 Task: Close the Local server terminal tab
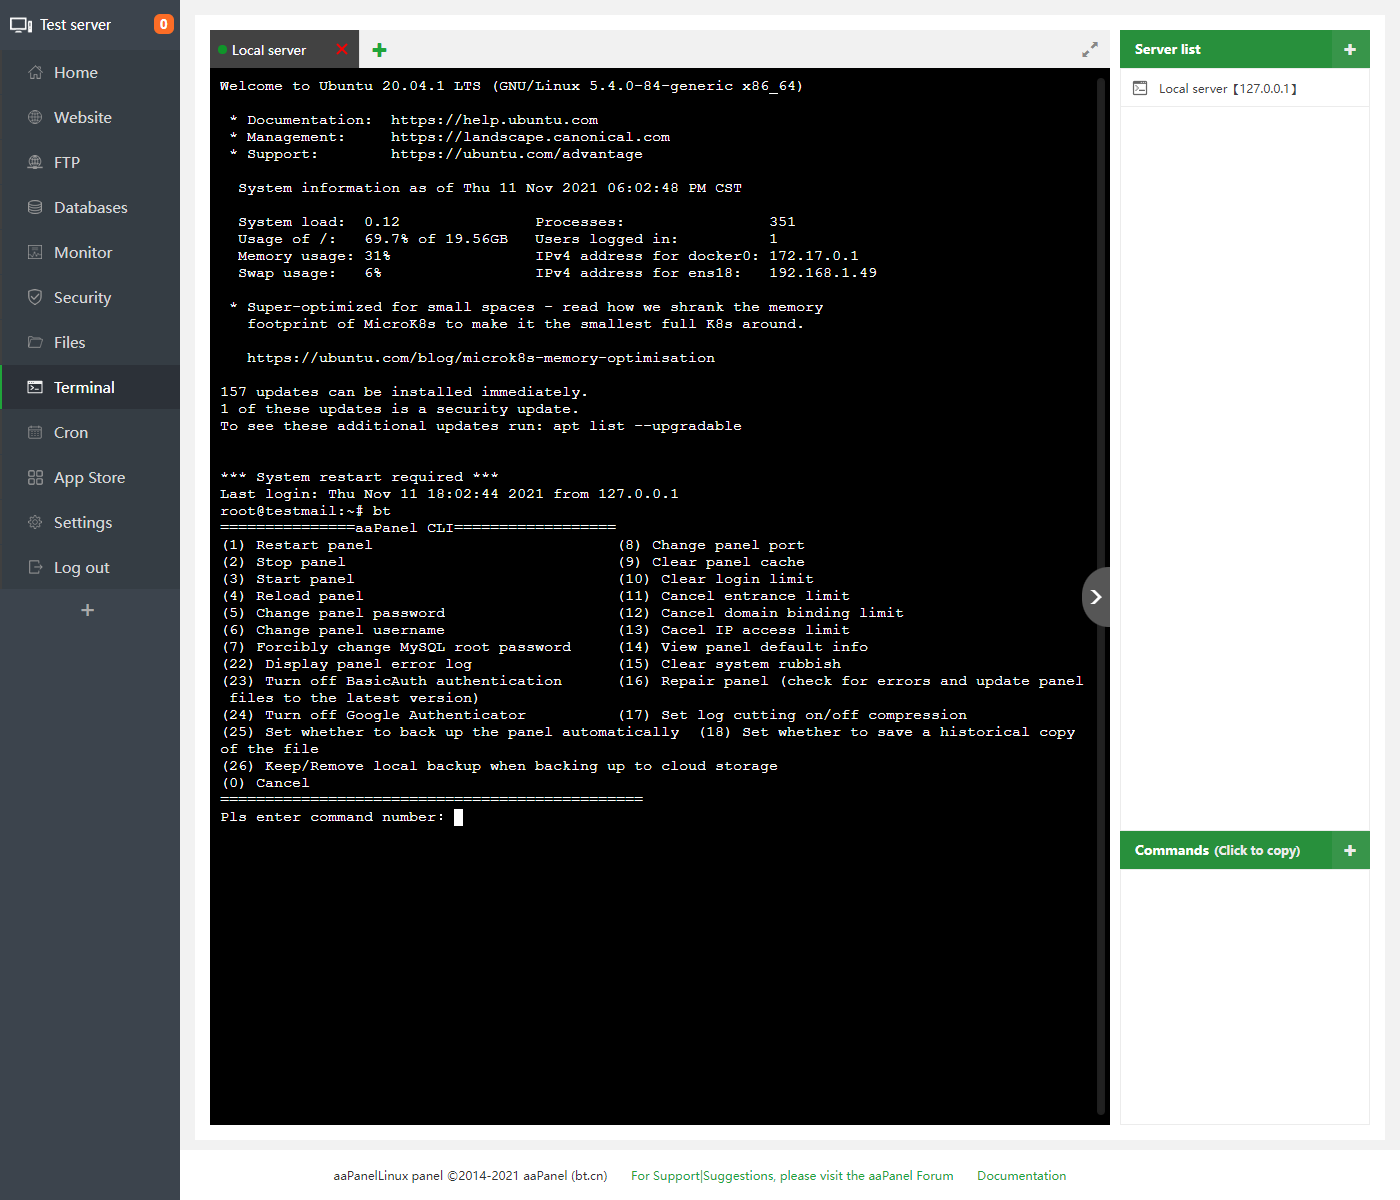[x=343, y=50]
